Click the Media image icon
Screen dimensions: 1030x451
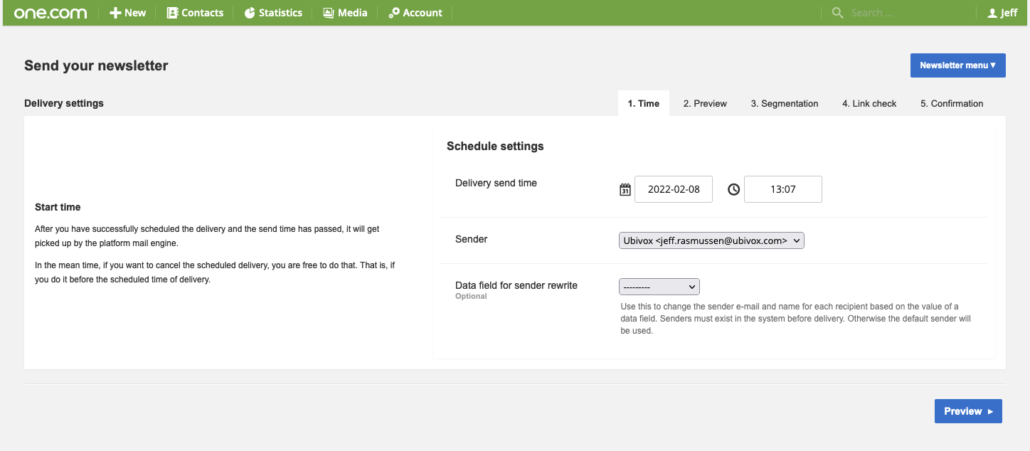[328, 12]
